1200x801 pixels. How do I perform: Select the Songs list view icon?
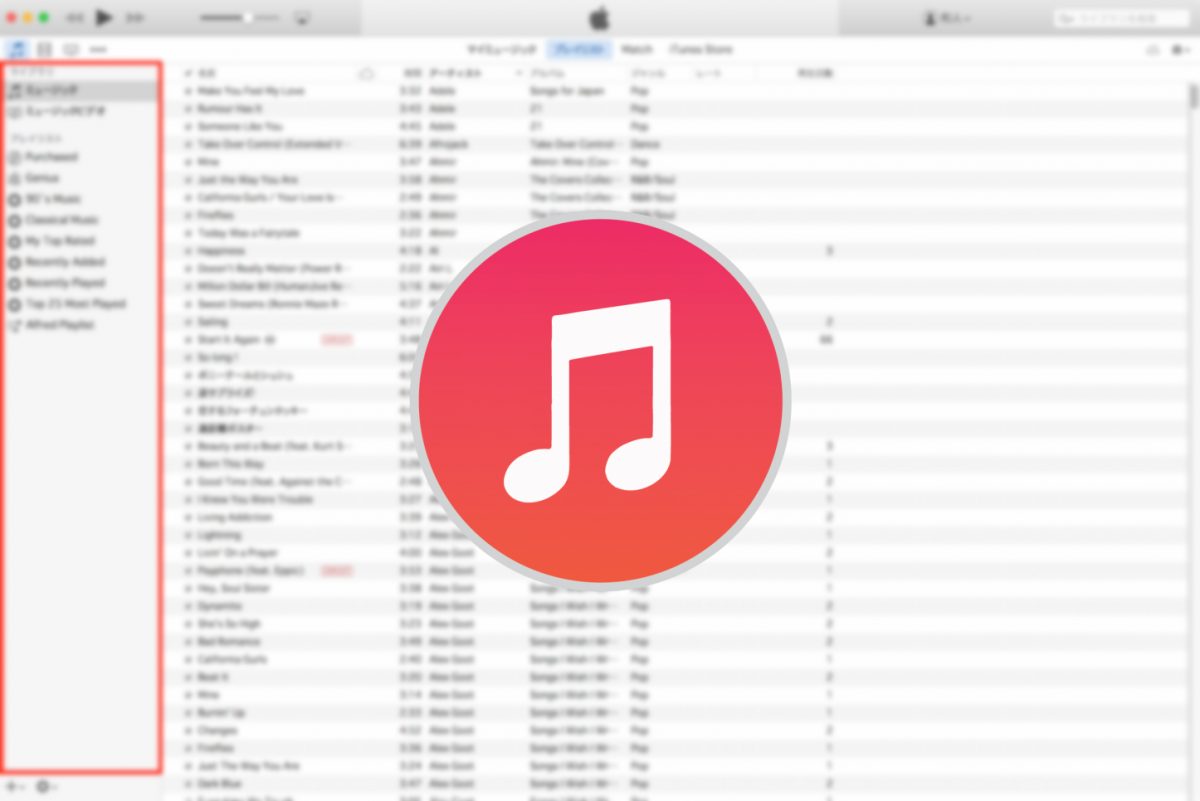[18, 49]
